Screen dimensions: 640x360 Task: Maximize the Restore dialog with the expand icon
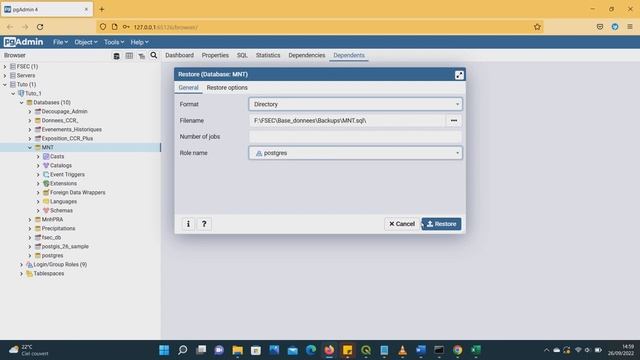click(459, 75)
